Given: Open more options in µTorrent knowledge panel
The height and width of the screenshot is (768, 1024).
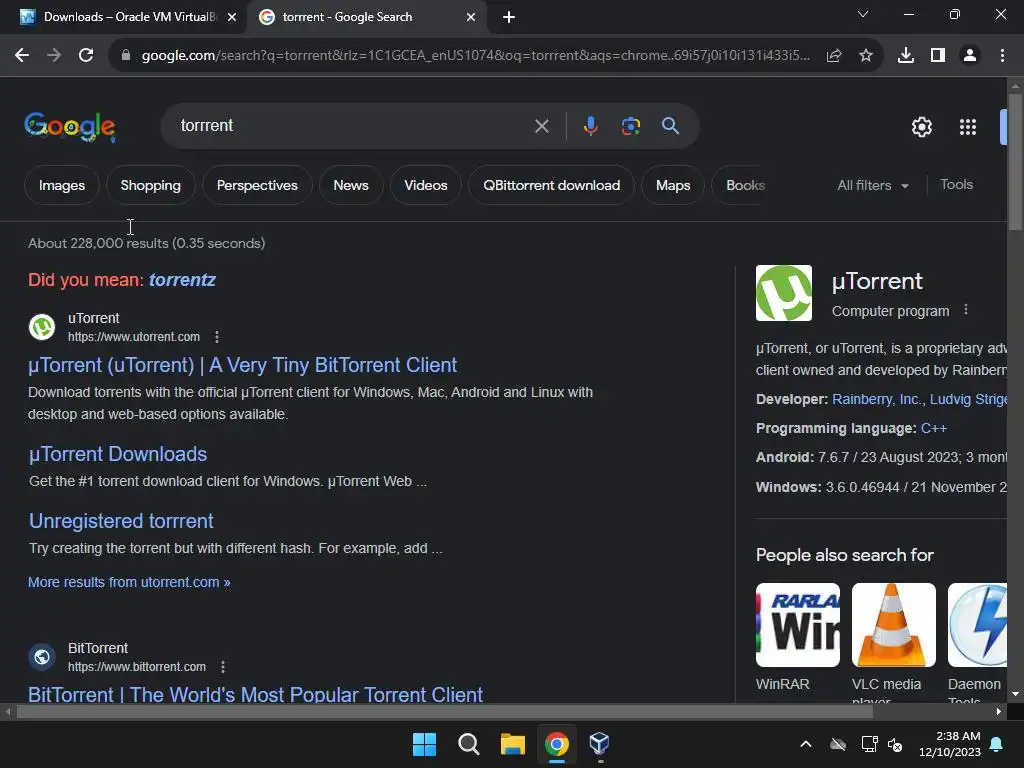Looking at the screenshot, I should tap(966, 310).
